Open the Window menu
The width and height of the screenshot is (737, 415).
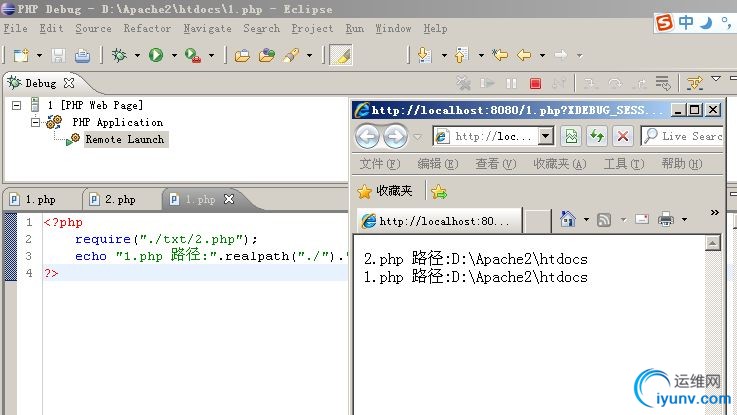(x=393, y=29)
